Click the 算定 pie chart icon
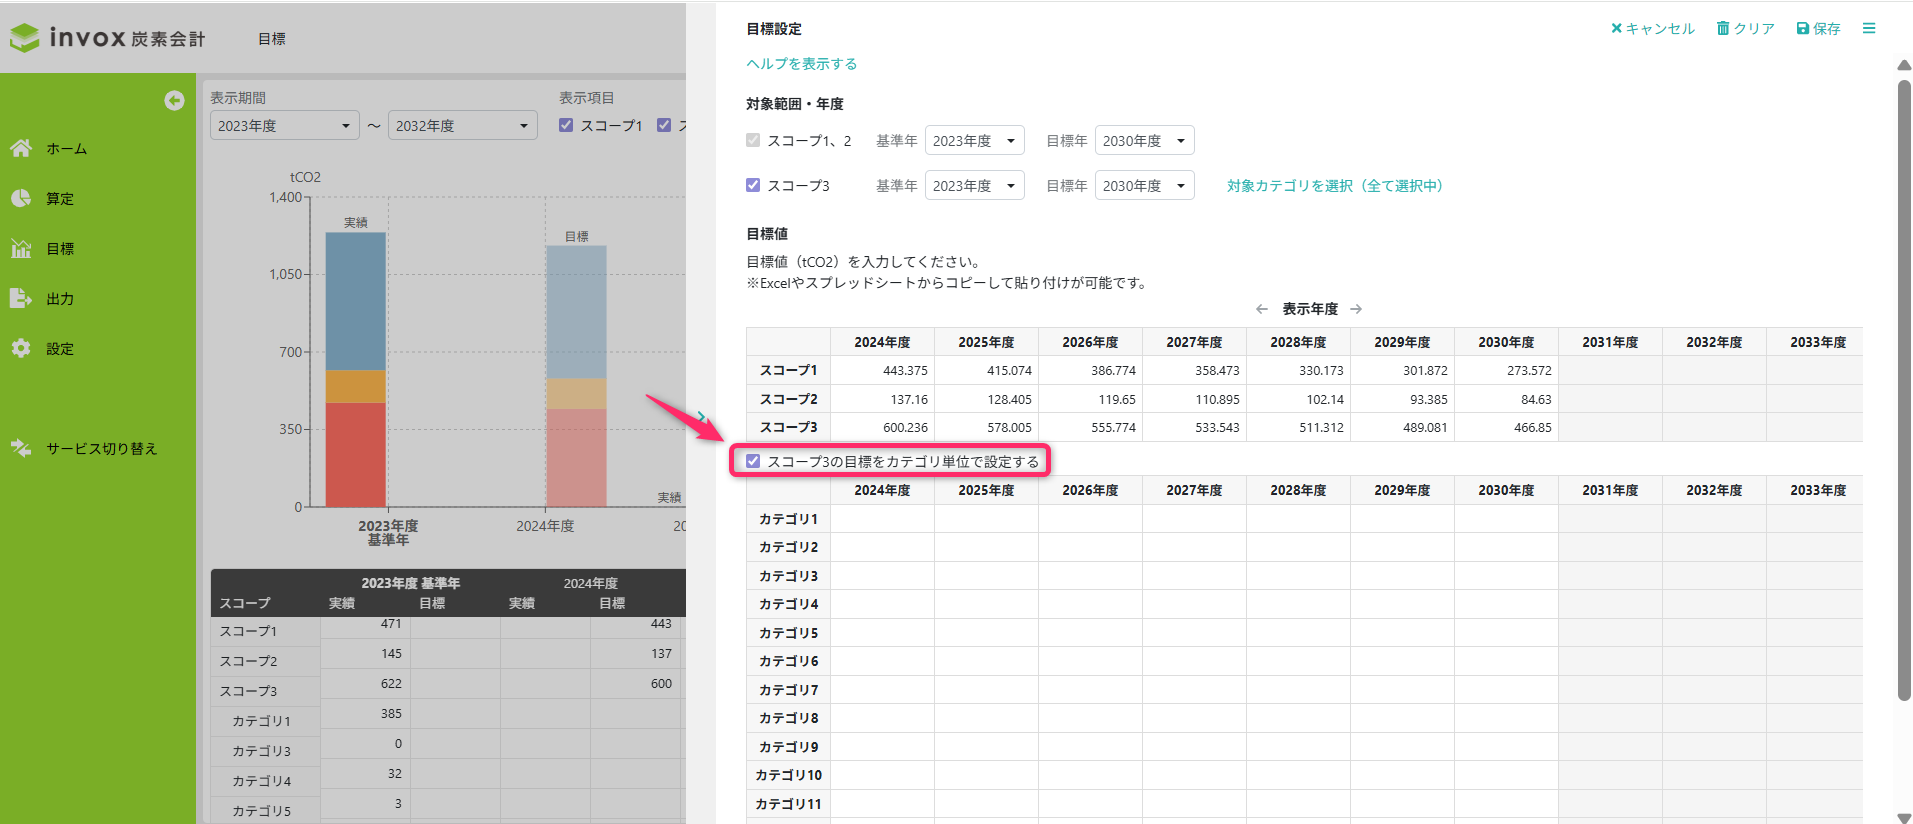The image size is (1913, 824). pos(21,198)
